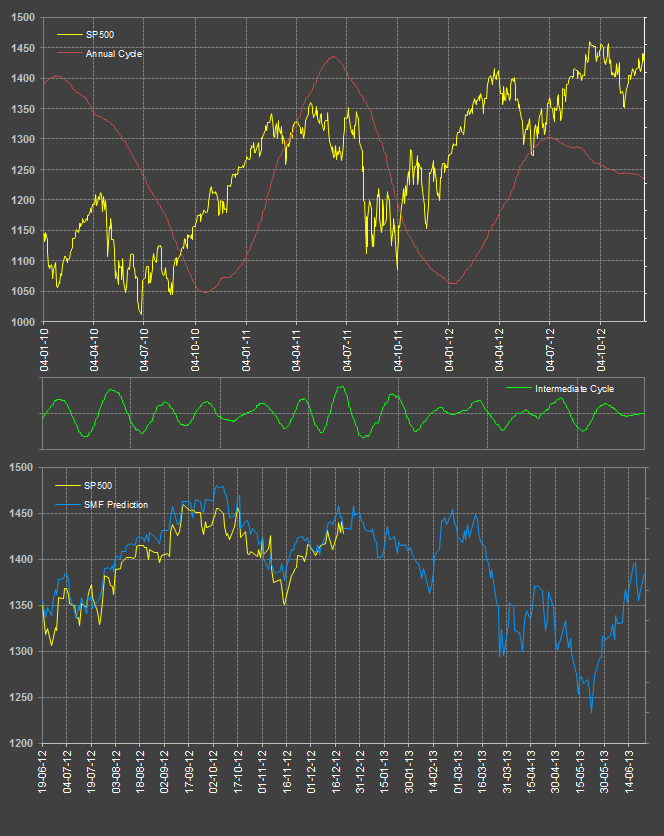Viewport: 664px width, 836px height.
Task: Click the '16-03-13' date label
Action: point(483,771)
